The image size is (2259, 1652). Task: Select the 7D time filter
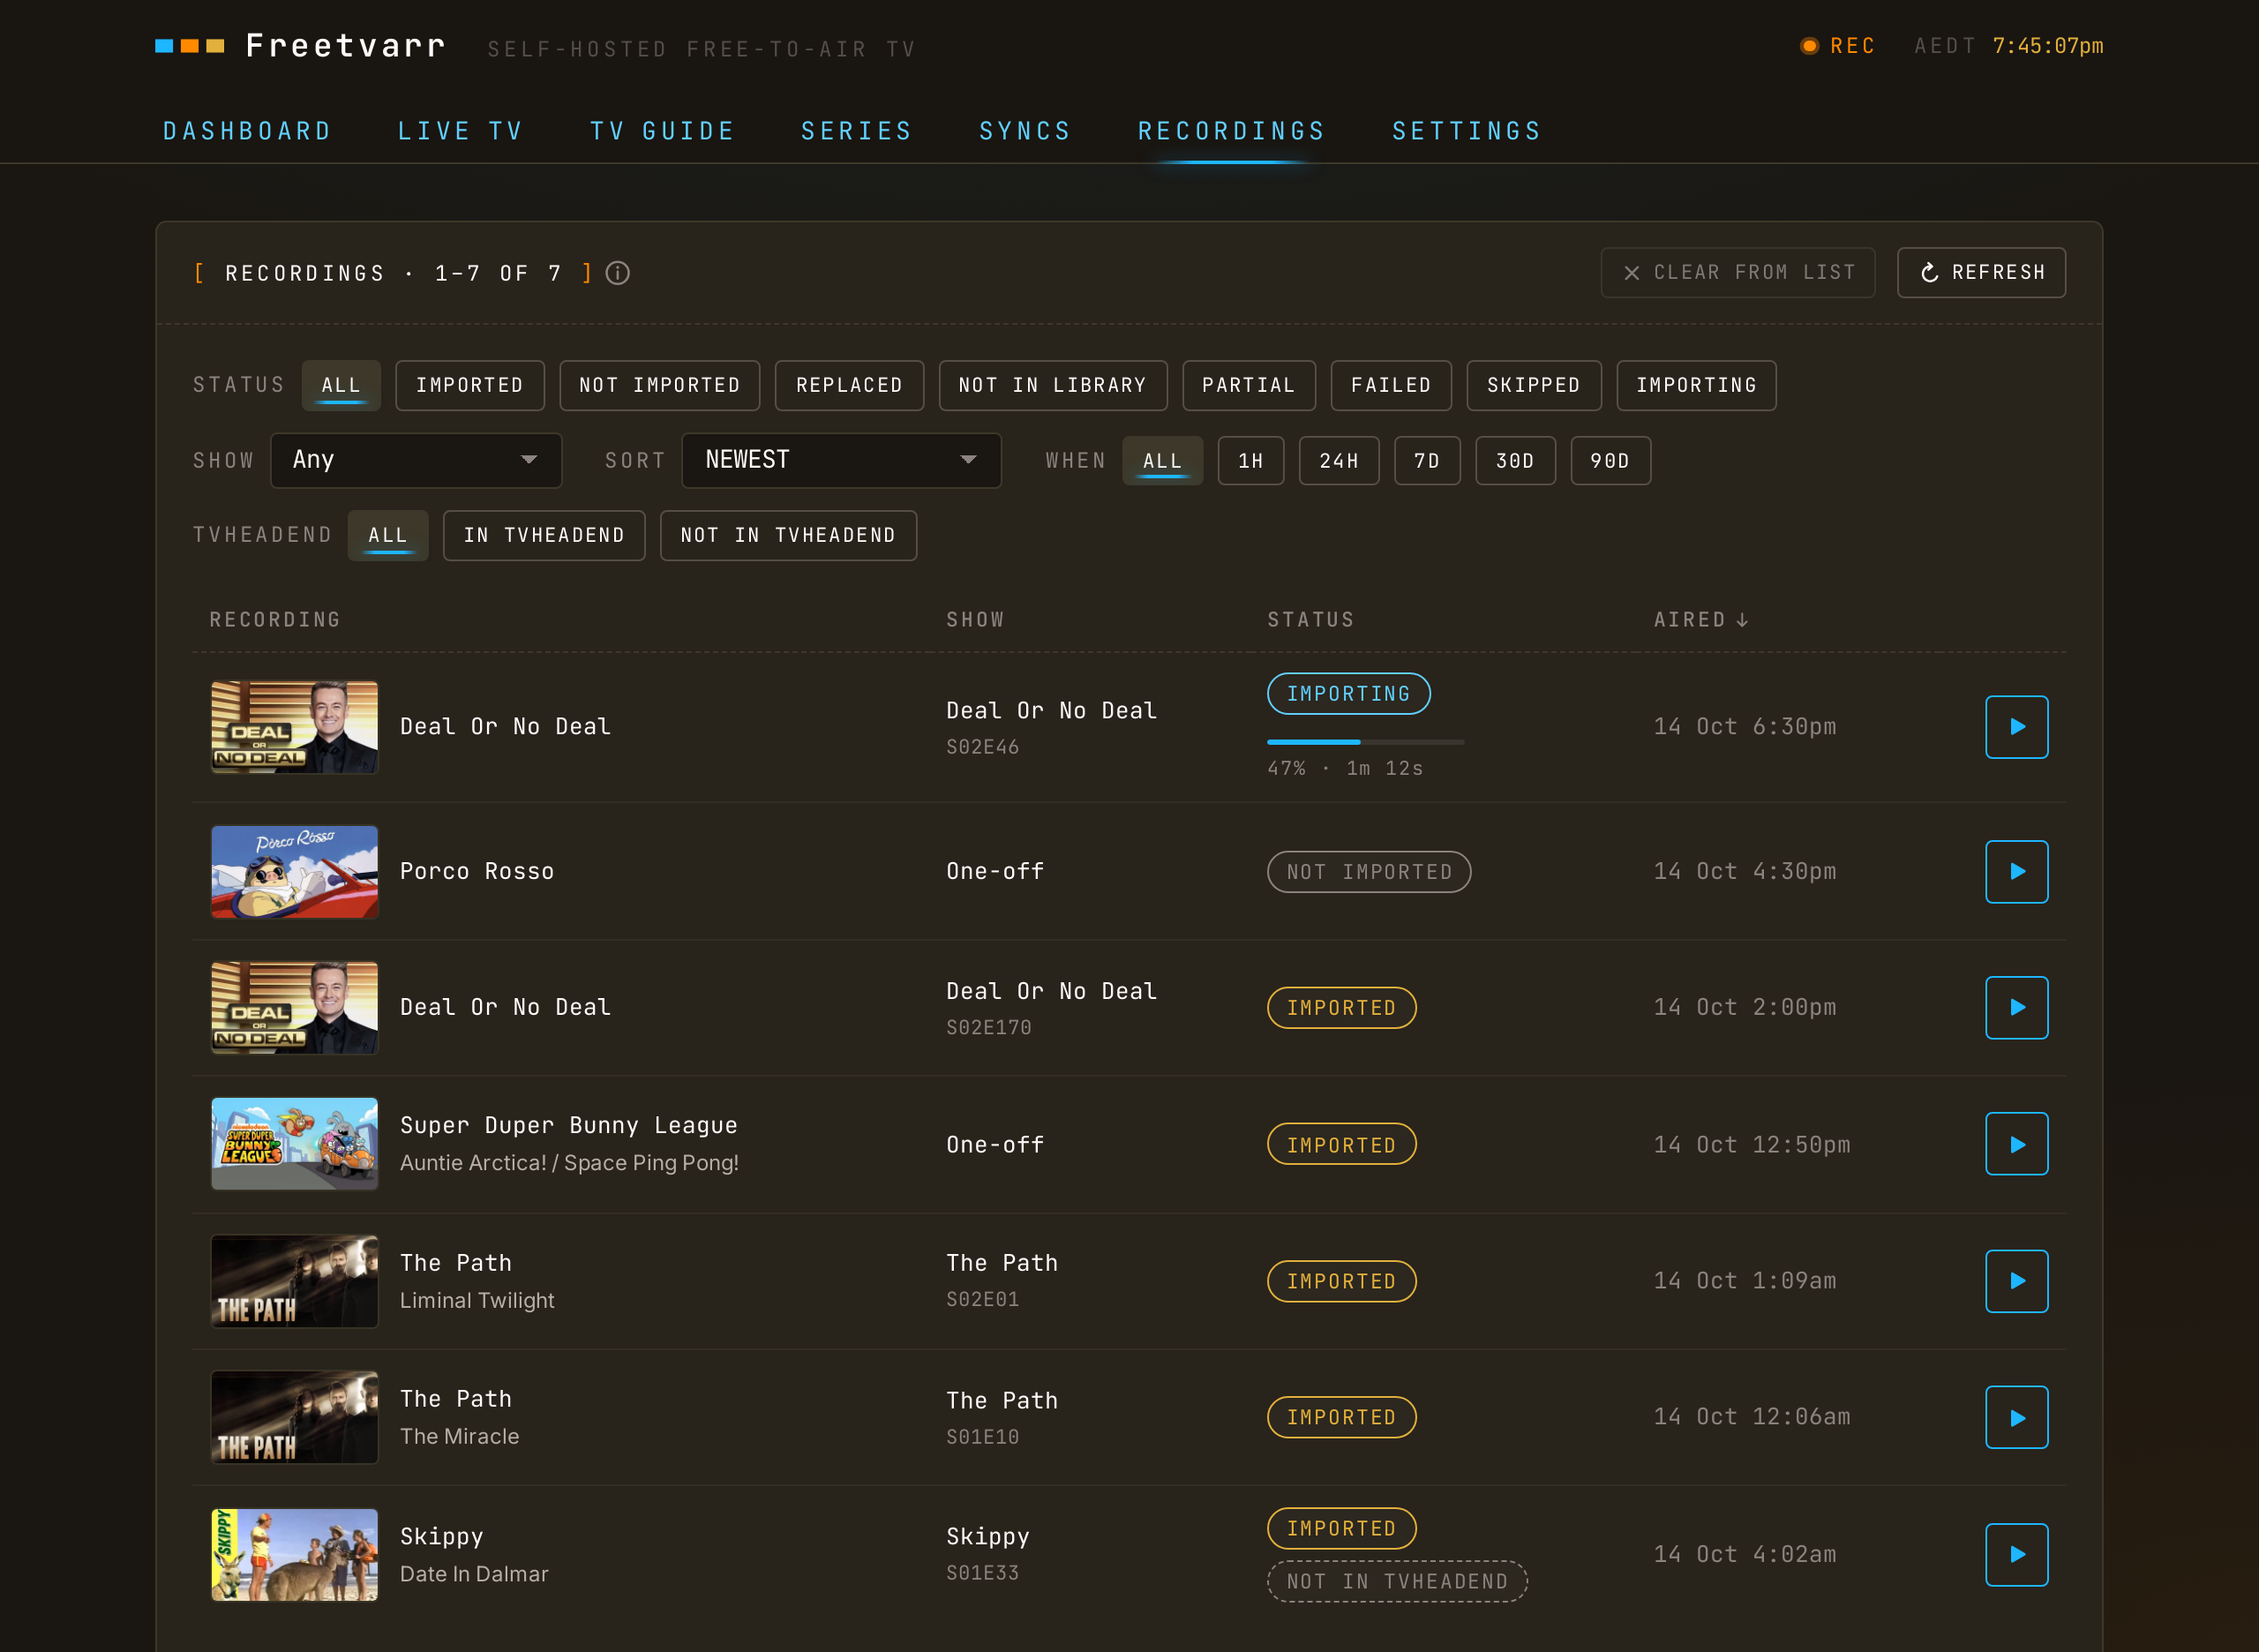1427,461
